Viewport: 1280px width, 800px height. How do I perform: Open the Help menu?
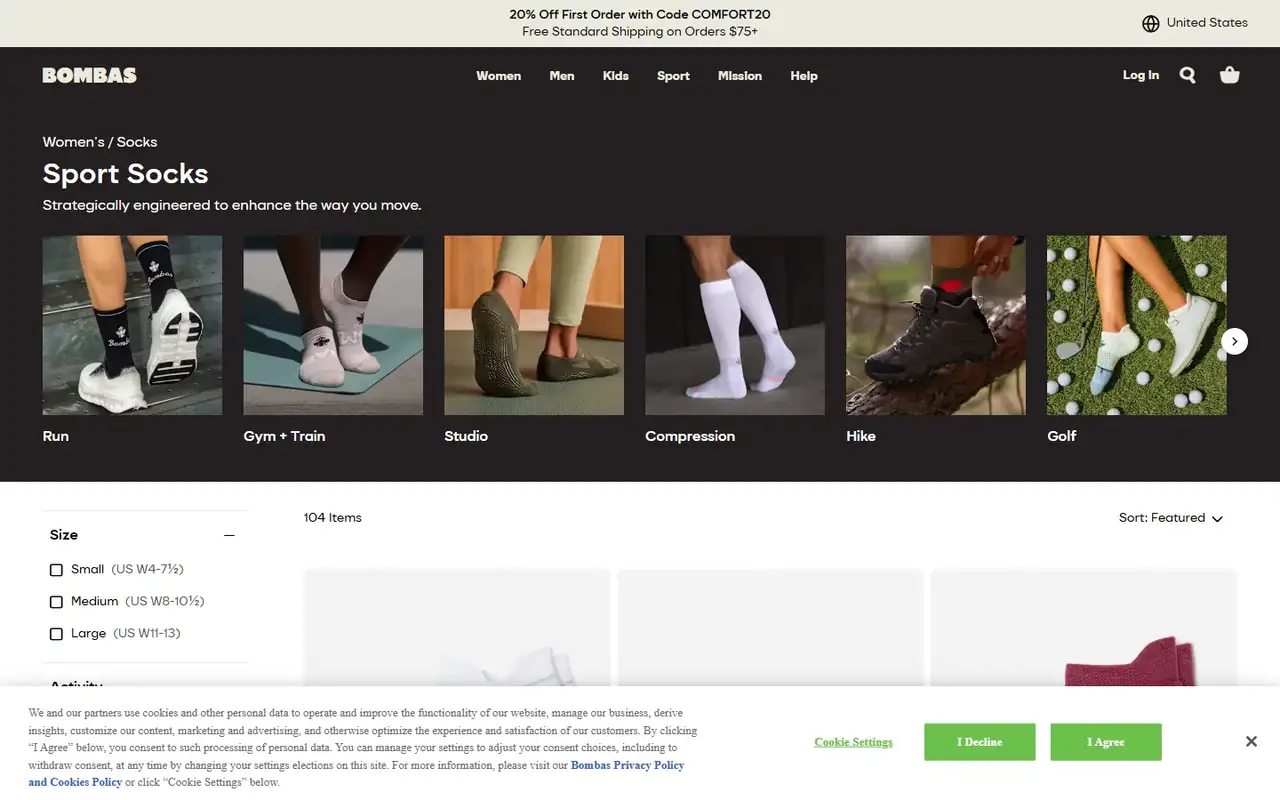click(x=804, y=76)
